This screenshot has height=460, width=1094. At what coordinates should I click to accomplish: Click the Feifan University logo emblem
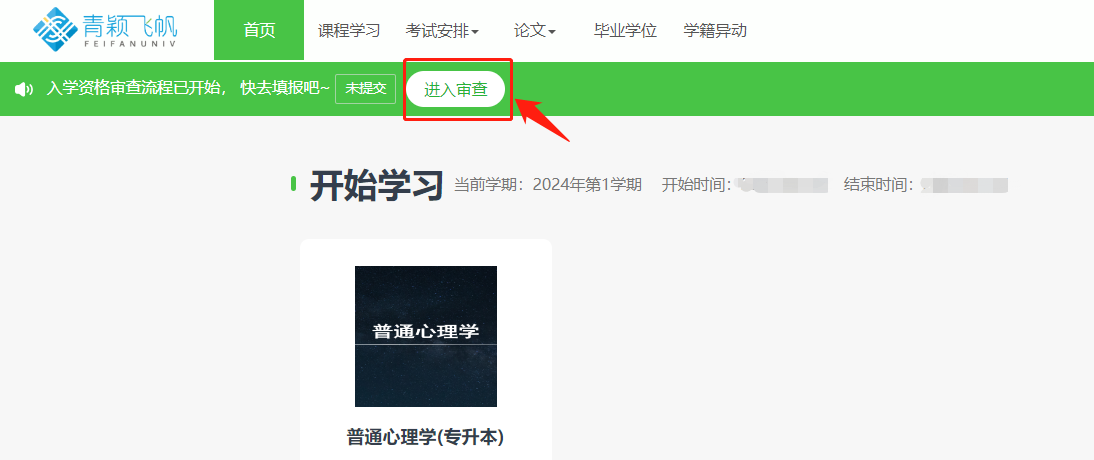pyautogui.click(x=57, y=29)
